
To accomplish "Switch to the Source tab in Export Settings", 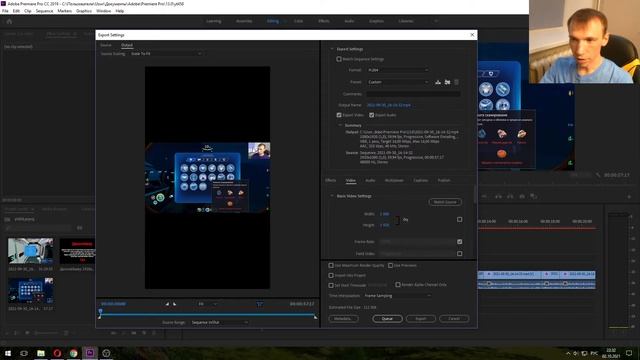I will (106, 45).
